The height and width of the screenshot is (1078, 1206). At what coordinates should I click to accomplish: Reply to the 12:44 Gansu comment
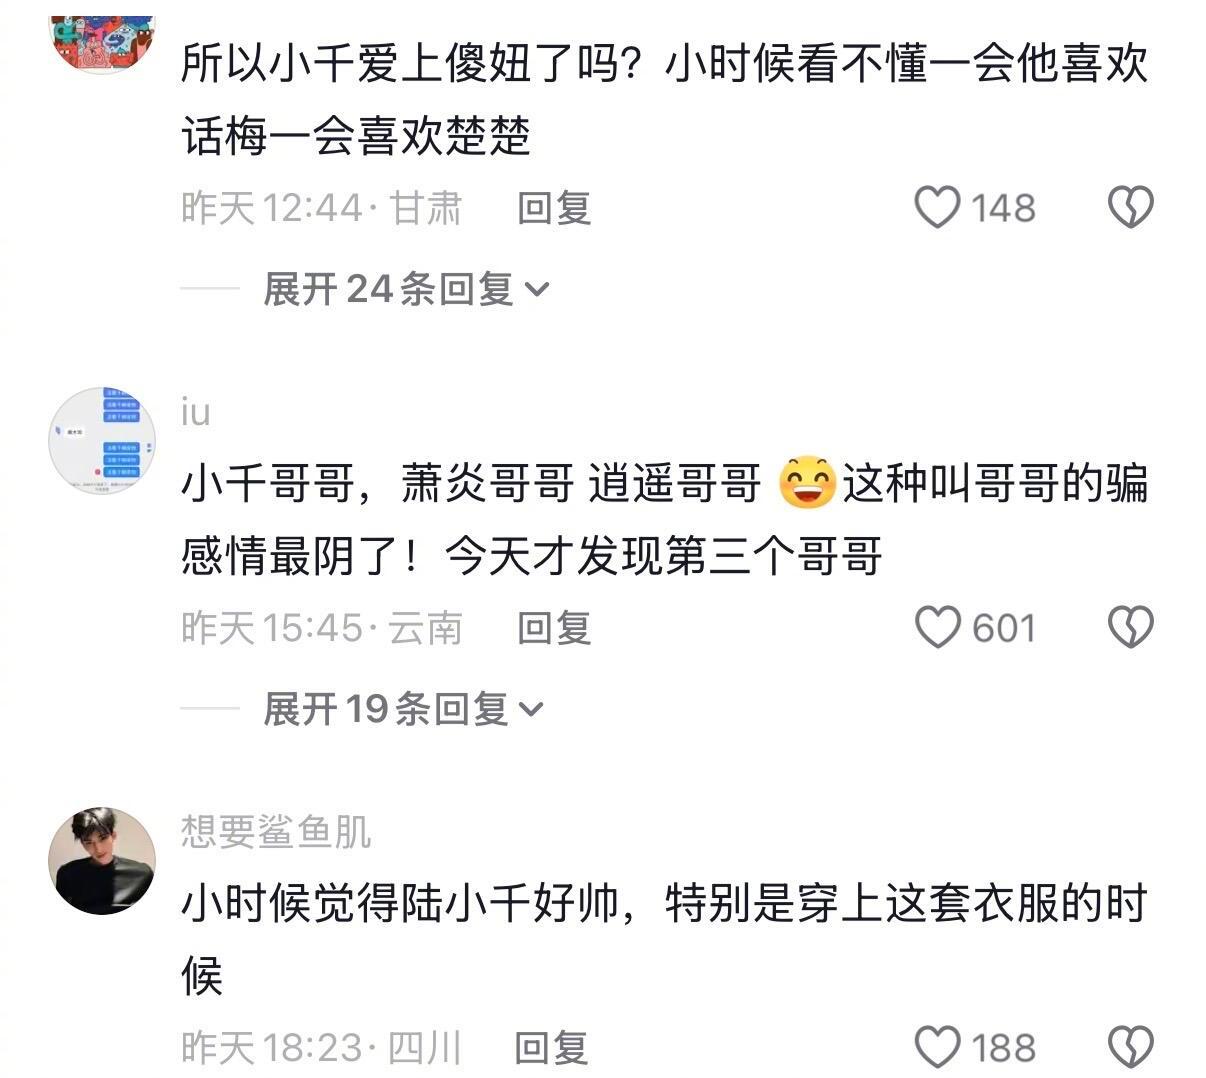(x=554, y=208)
